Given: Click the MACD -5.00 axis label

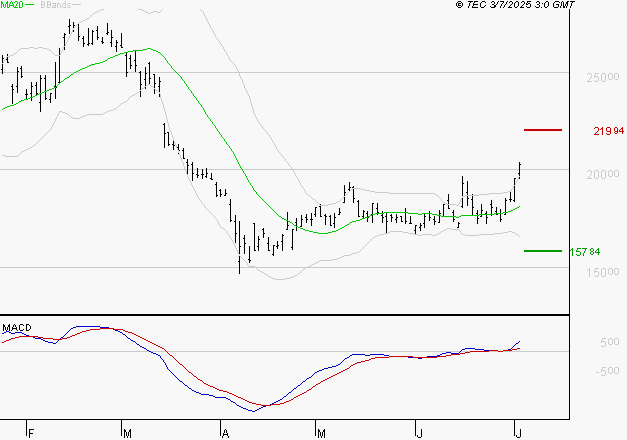Looking at the screenshot, I should (x=607, y=371).
